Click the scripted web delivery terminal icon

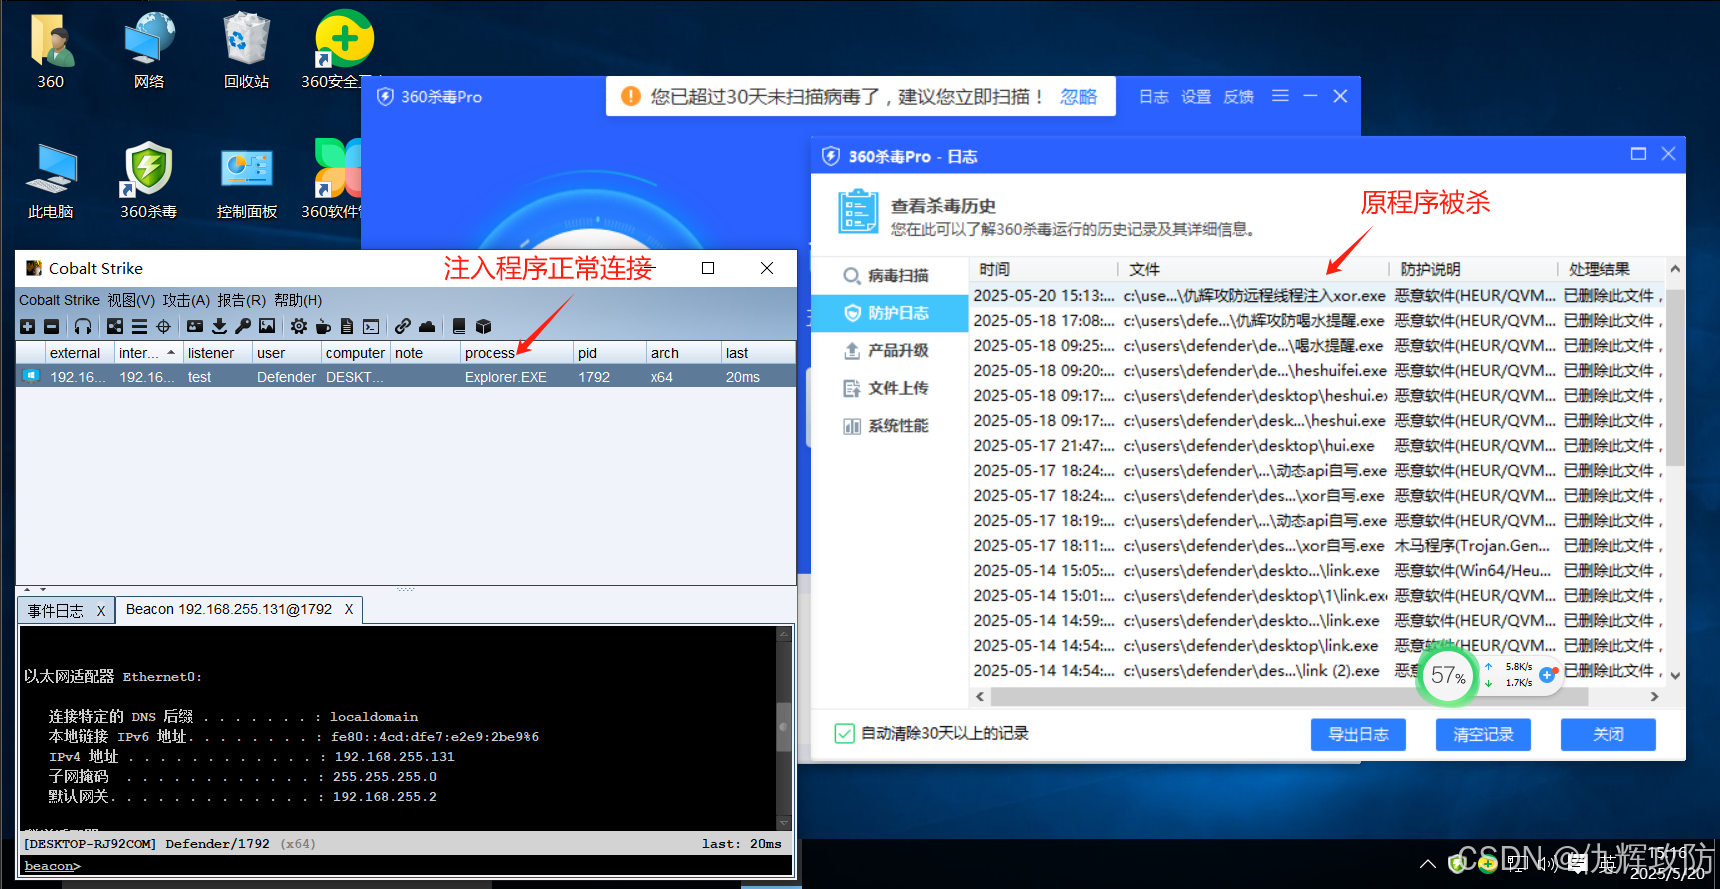pos(371,326)
